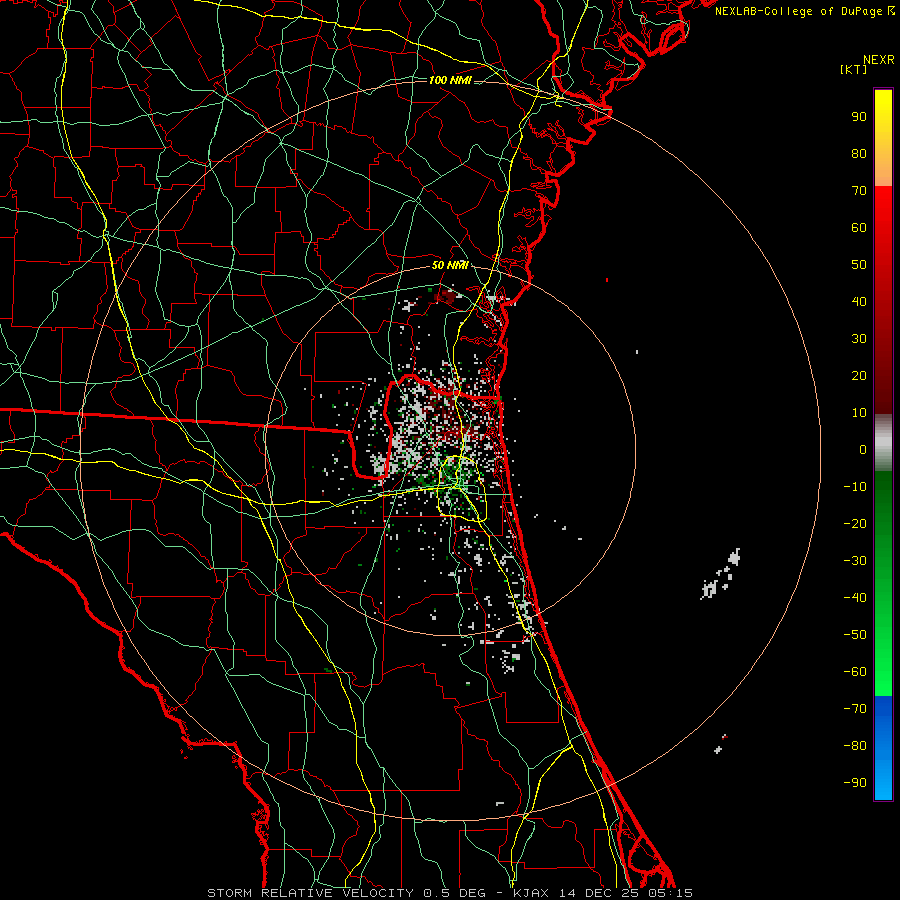
Task: Click the -30 value on the velocity scale
Action: [x=855, y=561]
